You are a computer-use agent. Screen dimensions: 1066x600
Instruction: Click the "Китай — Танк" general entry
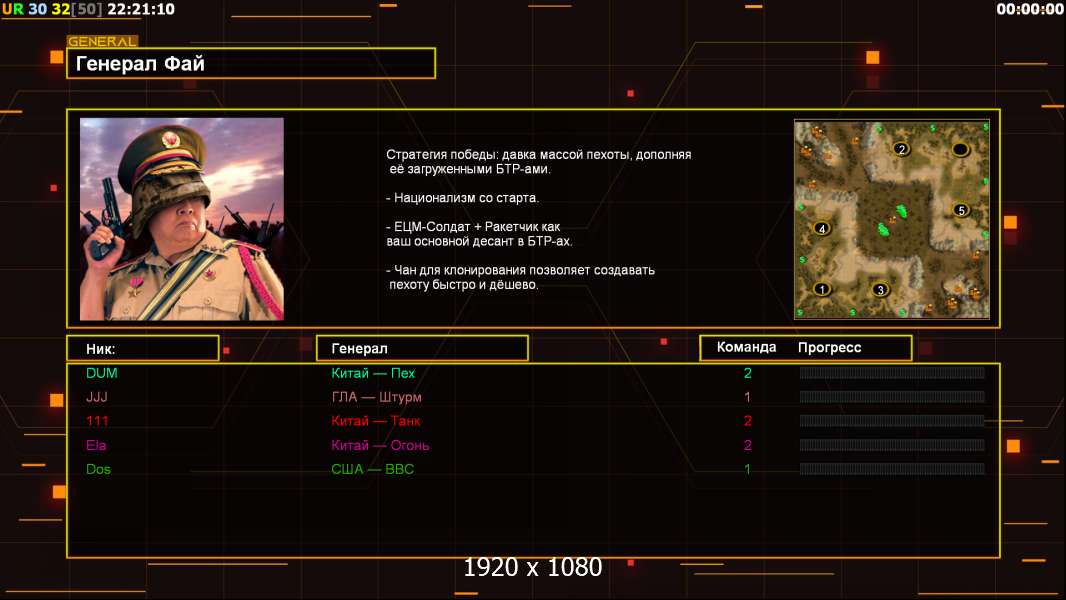(375, 421)
